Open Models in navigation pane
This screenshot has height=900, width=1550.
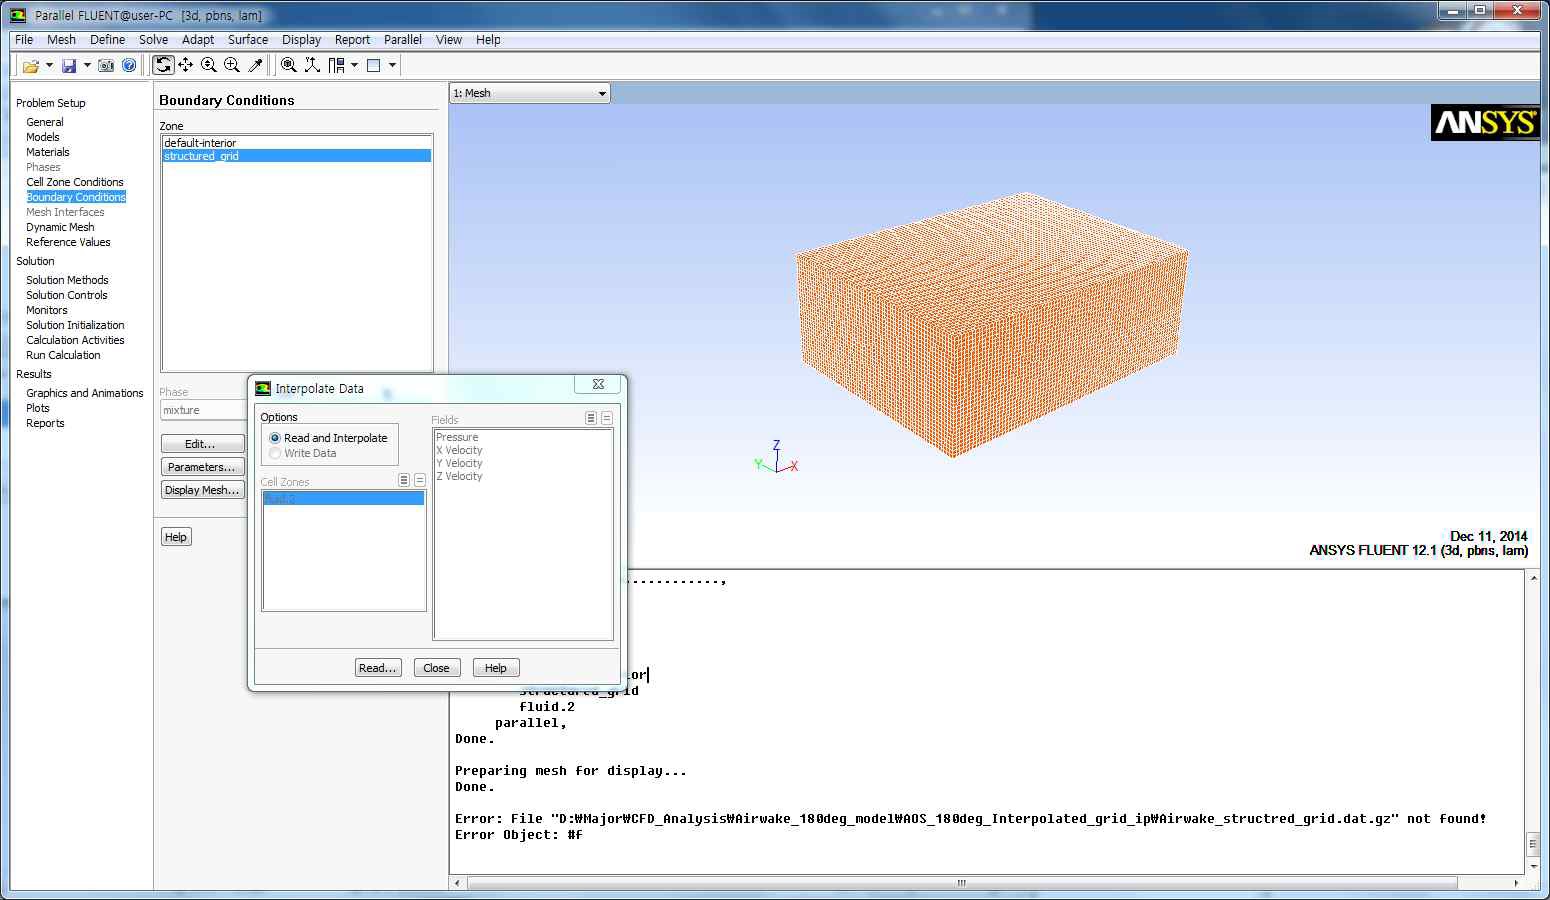[43, 137]
